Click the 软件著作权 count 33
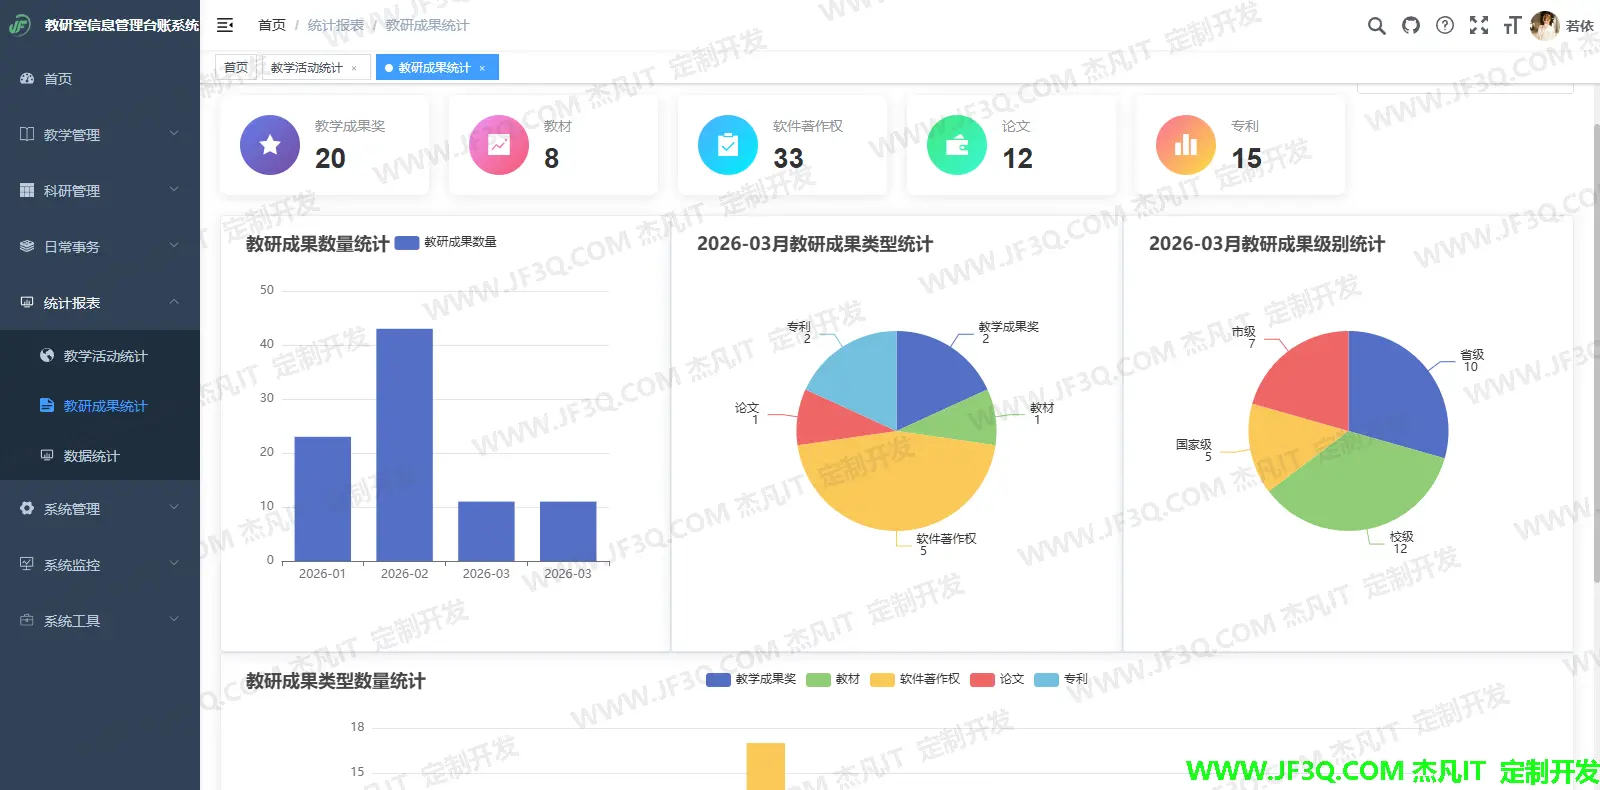The height and width of the screenshot is (790, 1600). 788,158
